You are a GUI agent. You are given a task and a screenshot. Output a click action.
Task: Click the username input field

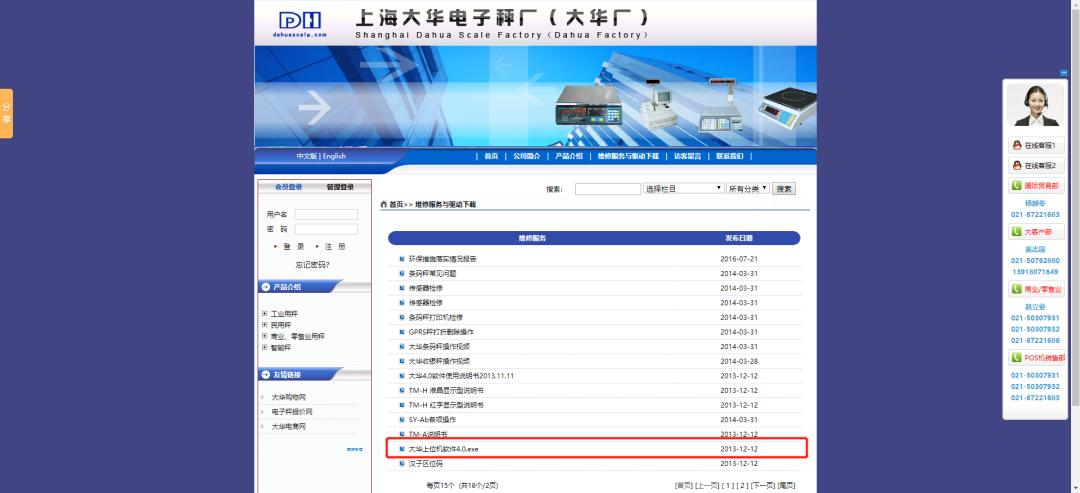pyautogui.click(x=326, y=214)
